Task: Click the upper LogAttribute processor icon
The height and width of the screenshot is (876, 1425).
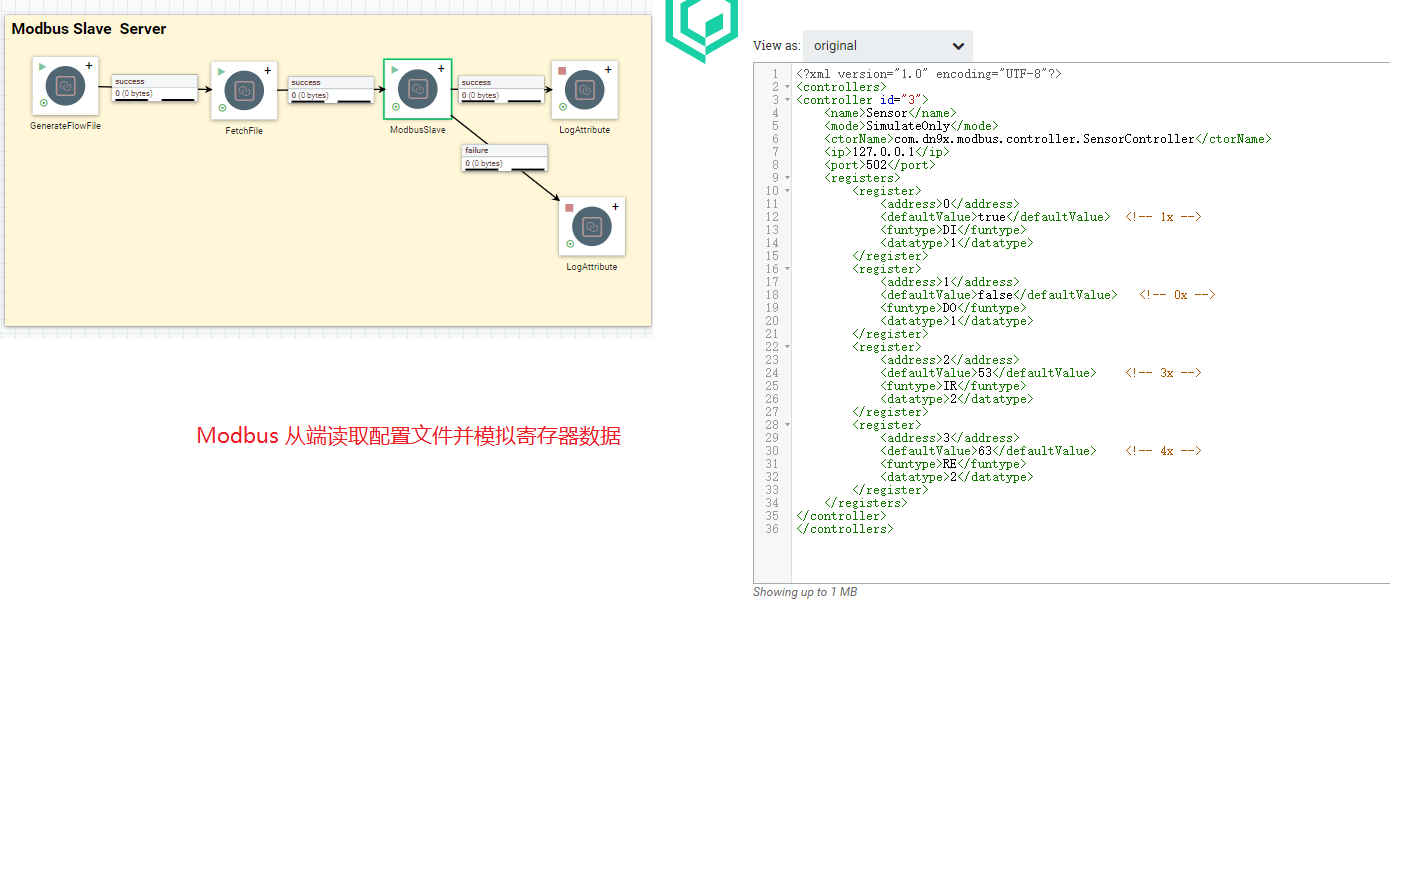Action: point(584,90)
